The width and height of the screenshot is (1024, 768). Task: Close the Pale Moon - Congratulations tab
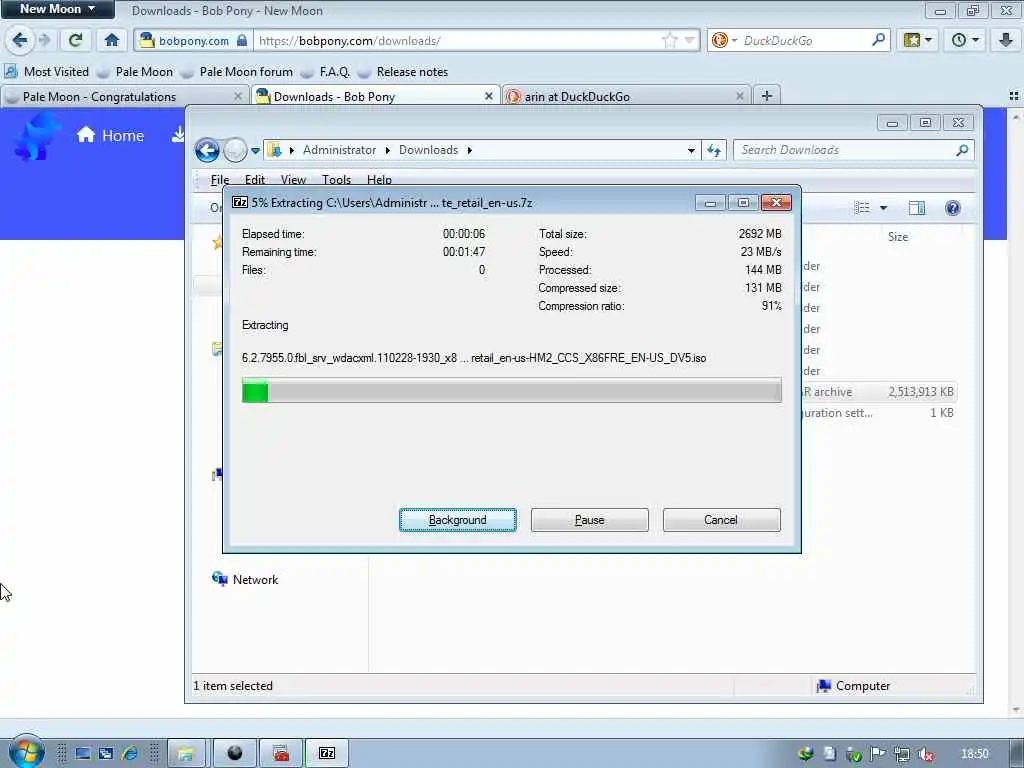pos(238,97)
